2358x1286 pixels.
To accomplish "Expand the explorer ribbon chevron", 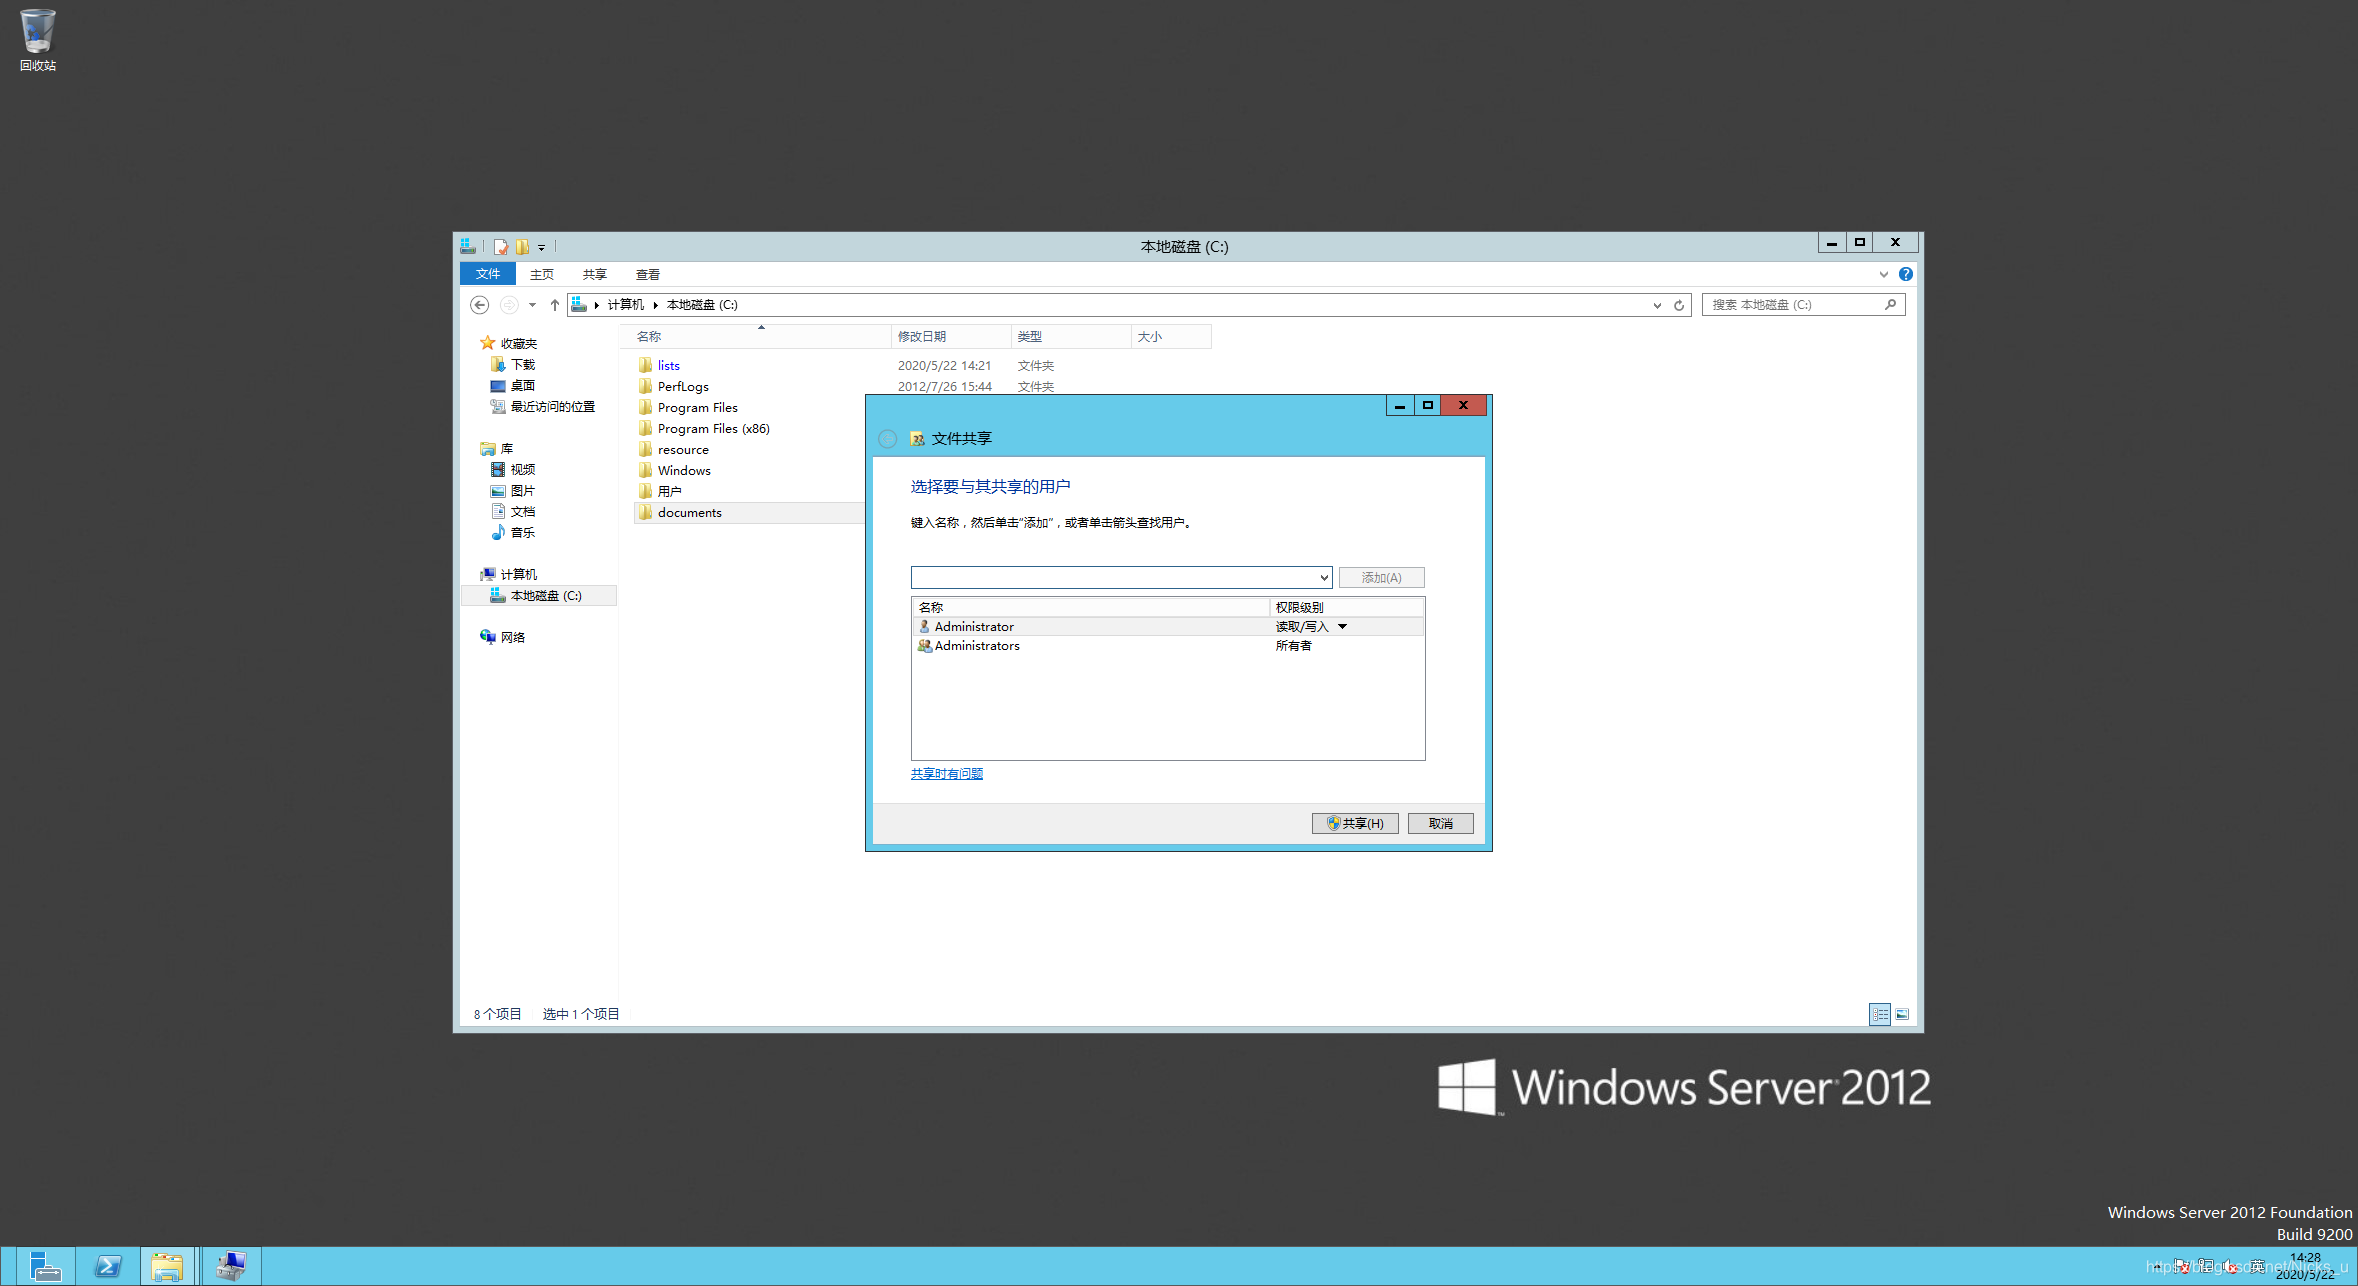I will (1884, 274).
